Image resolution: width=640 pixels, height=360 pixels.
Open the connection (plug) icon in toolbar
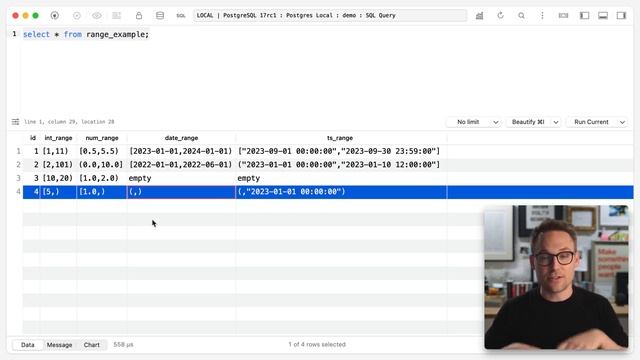[x=55, y=16]
